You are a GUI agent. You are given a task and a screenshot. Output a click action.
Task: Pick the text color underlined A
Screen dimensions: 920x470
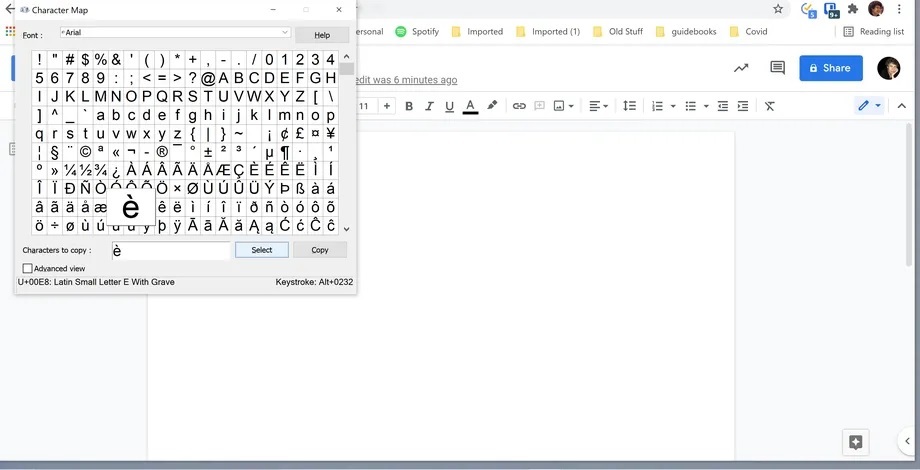(x=470, y=106)
